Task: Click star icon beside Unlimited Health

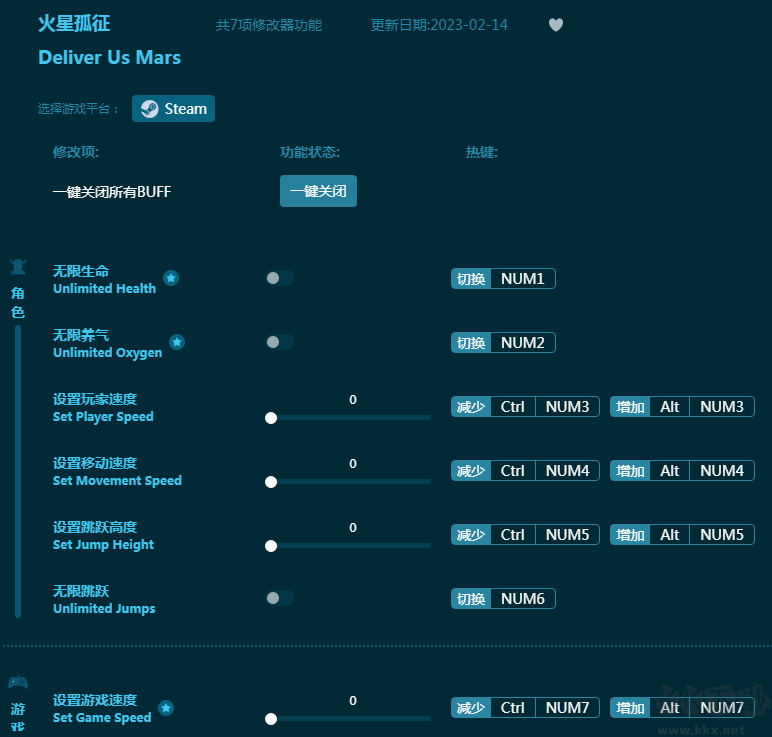Action: tap(171, 278)
